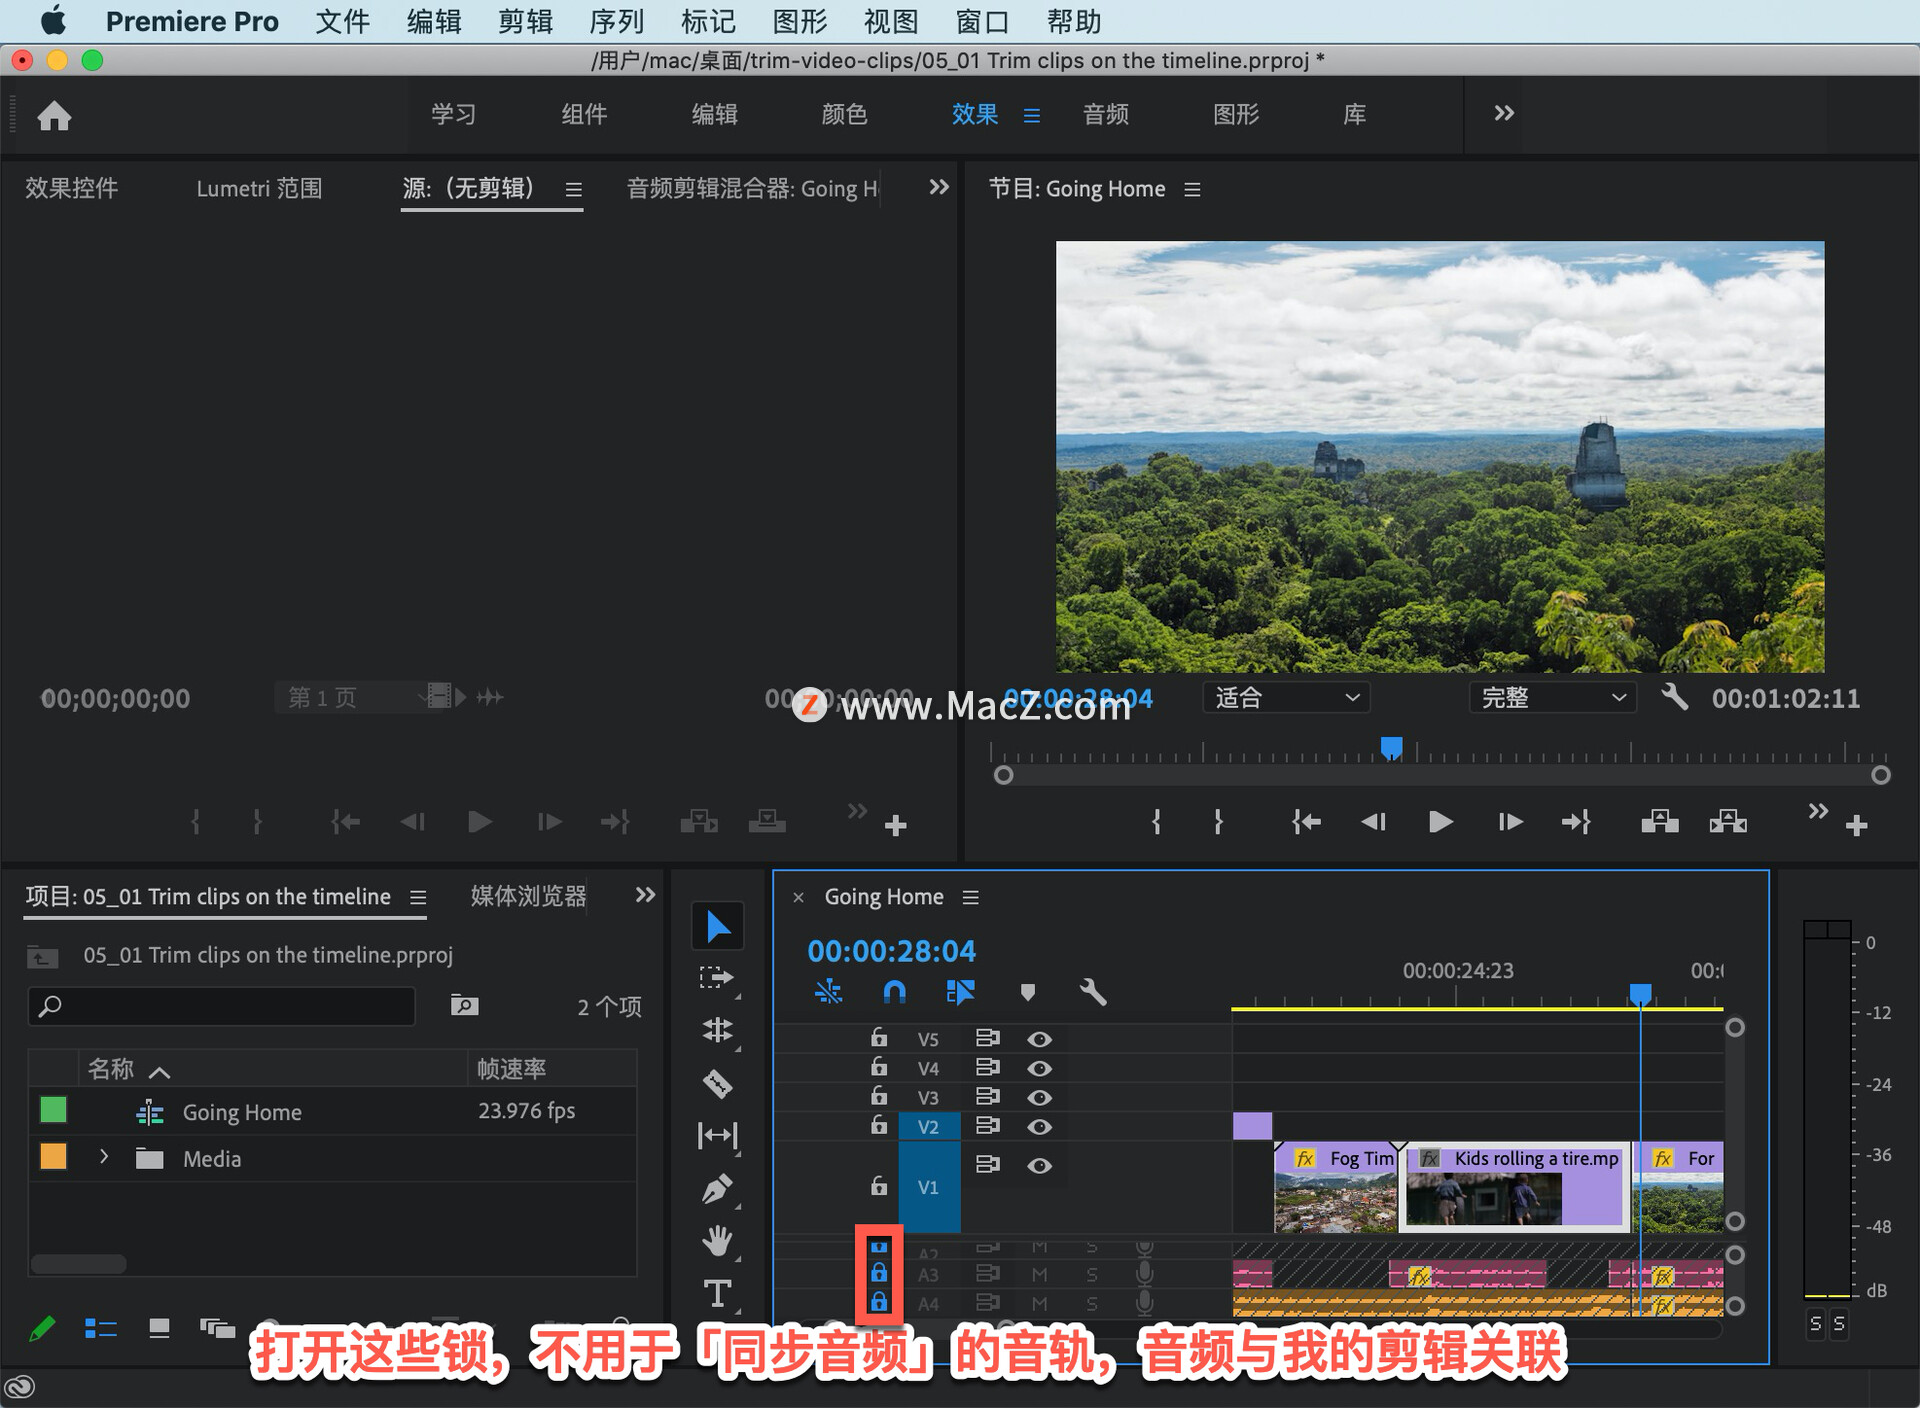Select the Ripple Edit tool
The width and height of the screenshot is (1920, 1408).
coord(717,1030)
